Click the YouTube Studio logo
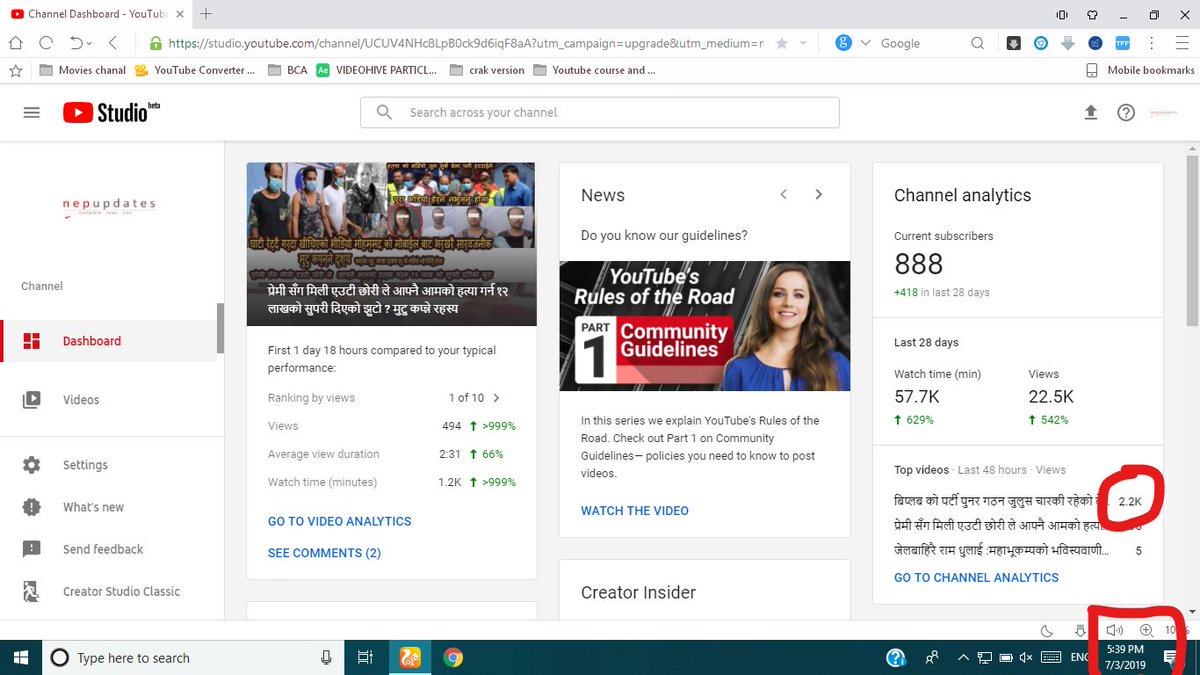The width and height of the screenshot is (1200, 675). click(111, 112)
